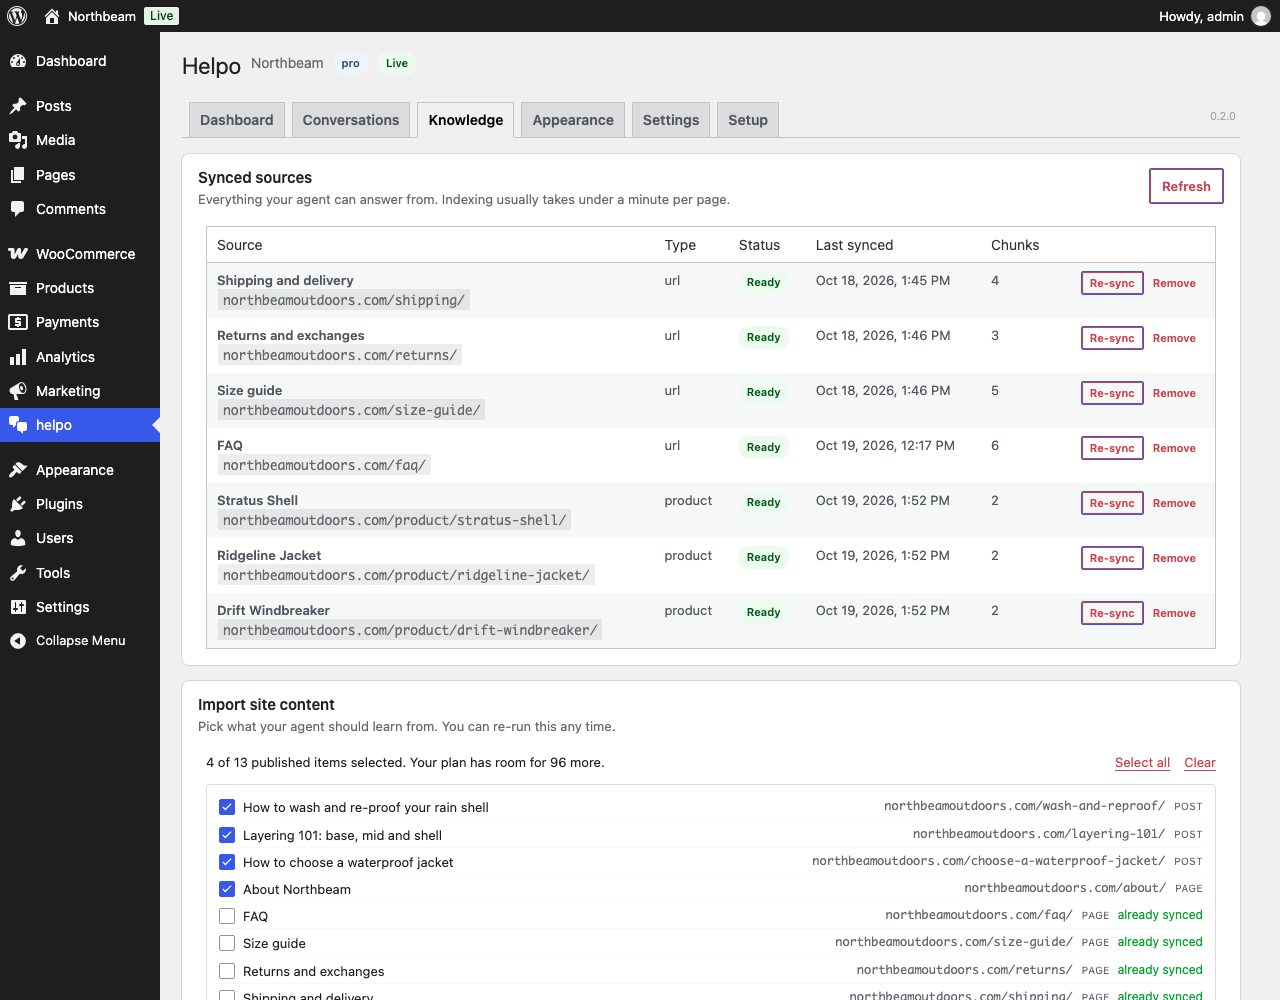Check the Size guide import checkbox
The image size is (1280, 1000).
[227, 943]
